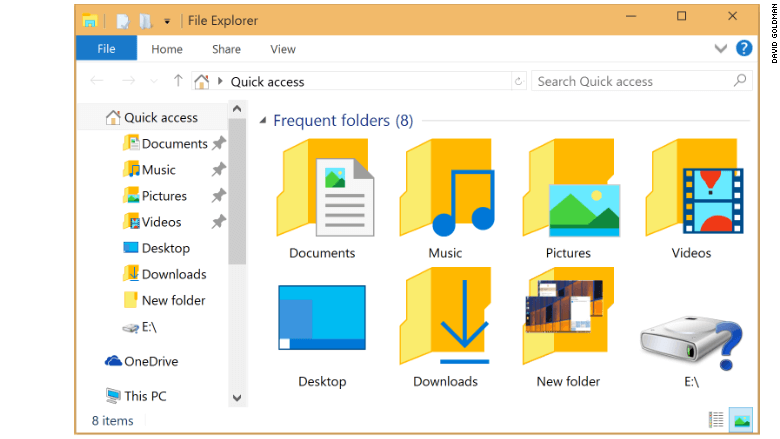Collapse the Frequent folders group
Viewport: 780px width, 439px height.
pyautogui.click(x=263, y=120)
